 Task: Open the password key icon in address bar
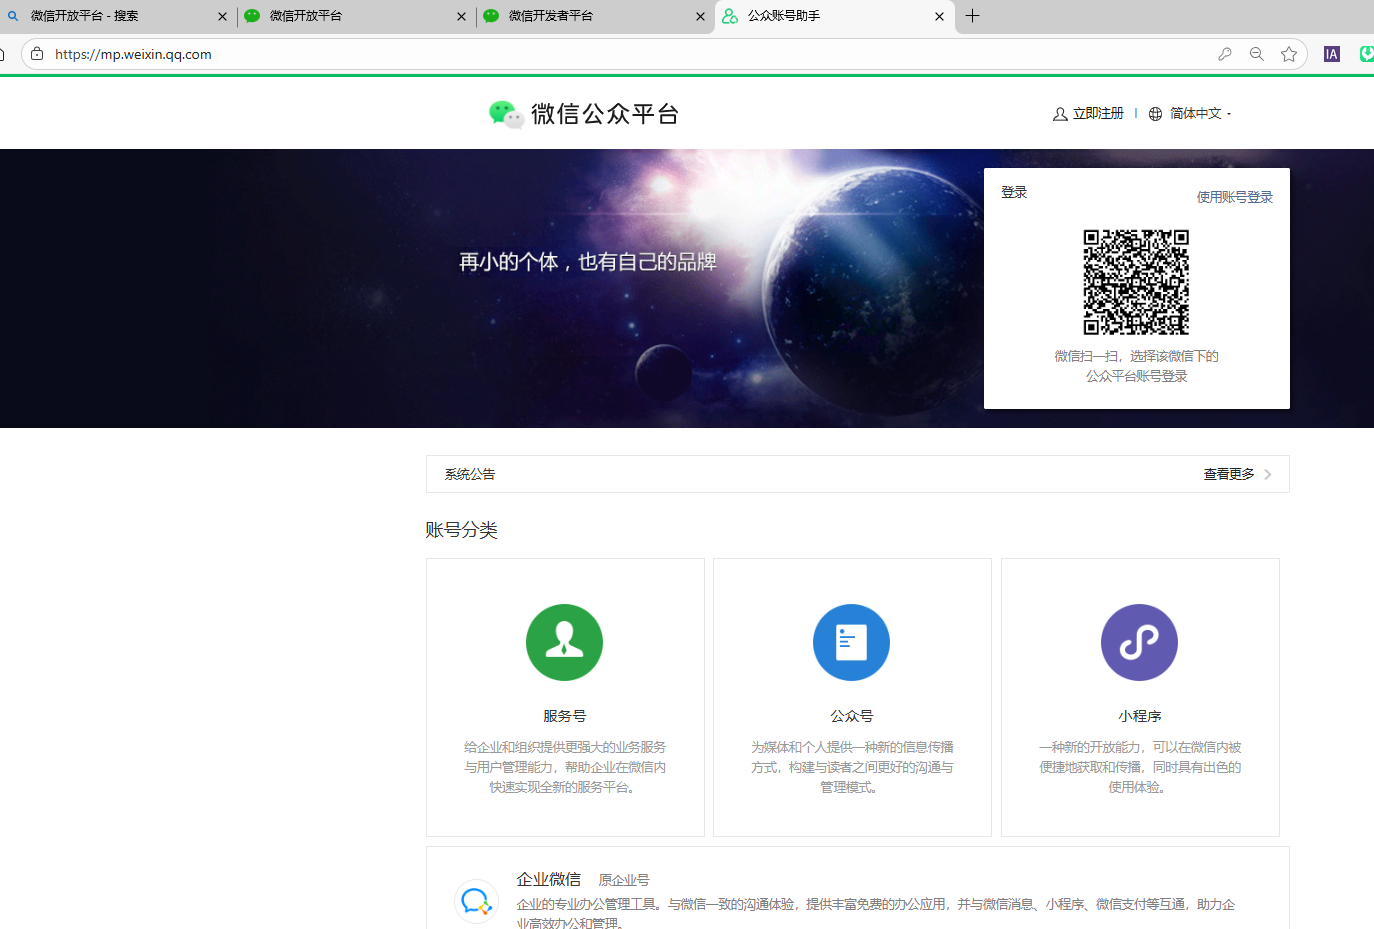point(1225,54)
